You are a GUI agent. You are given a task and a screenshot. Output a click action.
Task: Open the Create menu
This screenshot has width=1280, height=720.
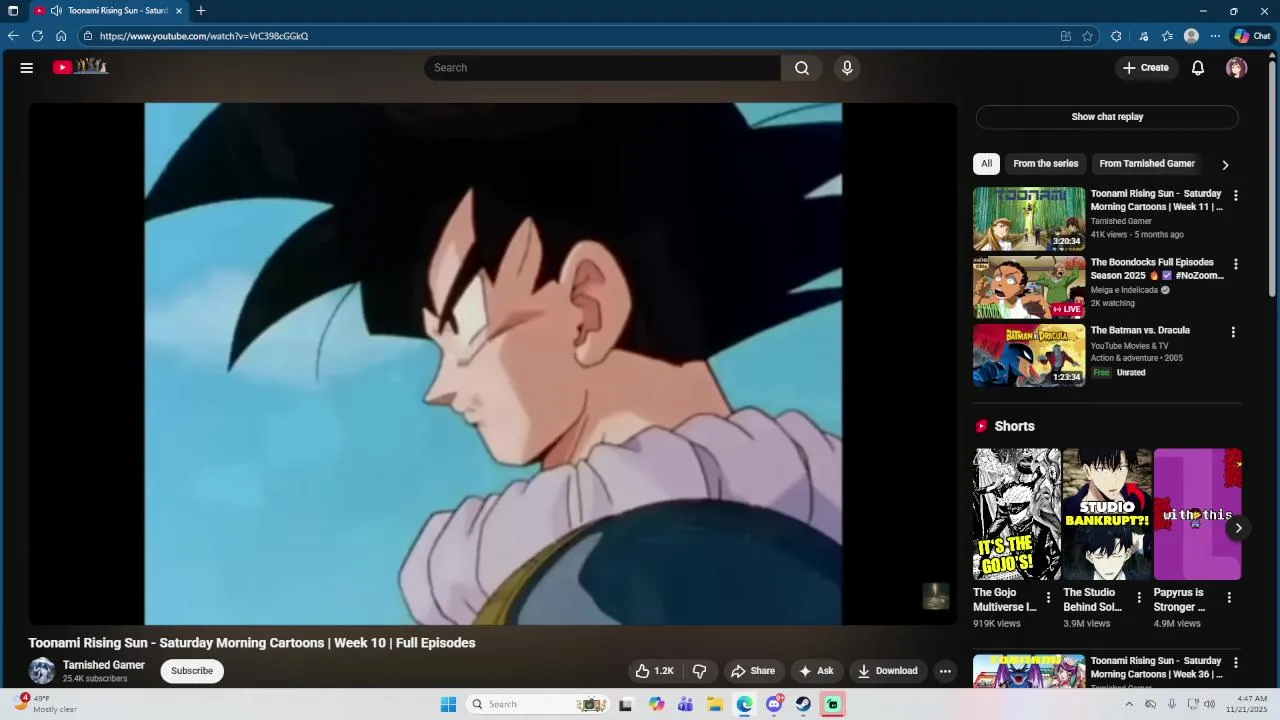click(1146, 68)
